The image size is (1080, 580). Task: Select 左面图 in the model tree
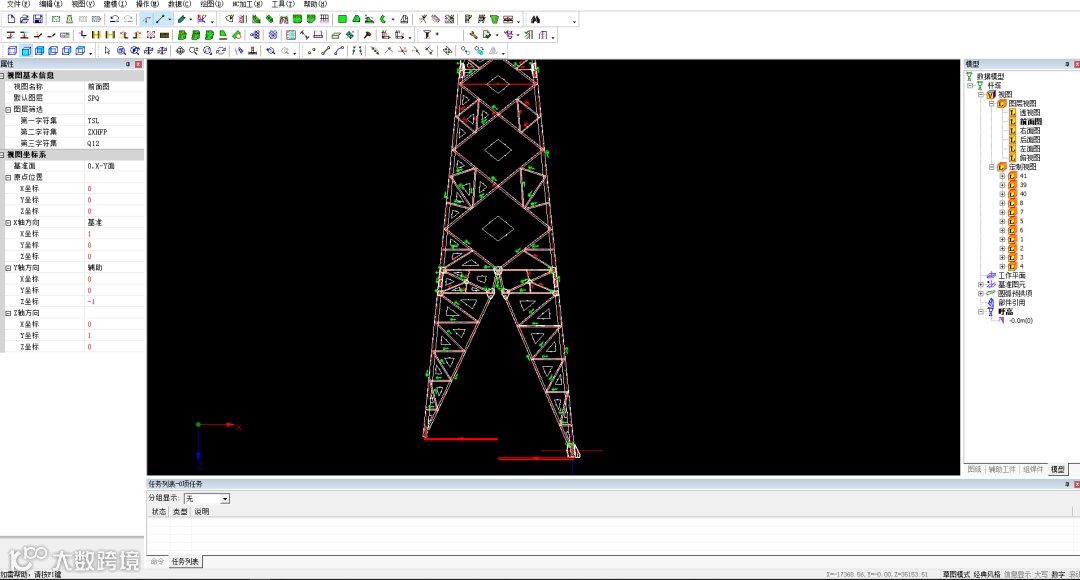point(1030,148)
